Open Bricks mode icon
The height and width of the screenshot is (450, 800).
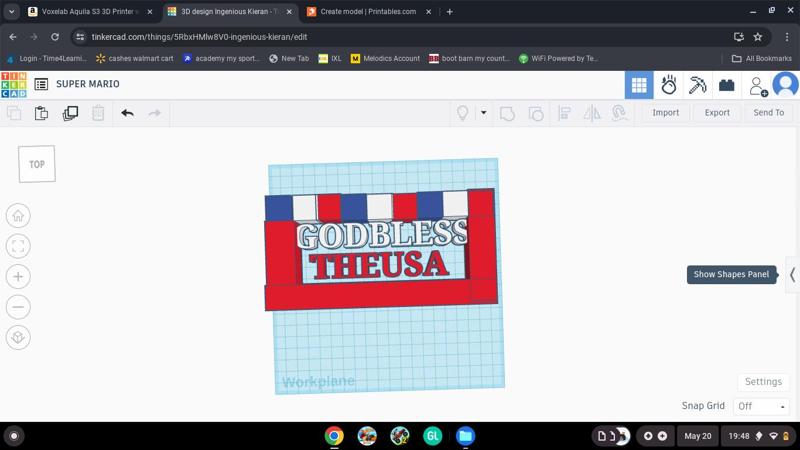(x=727, y=85)
